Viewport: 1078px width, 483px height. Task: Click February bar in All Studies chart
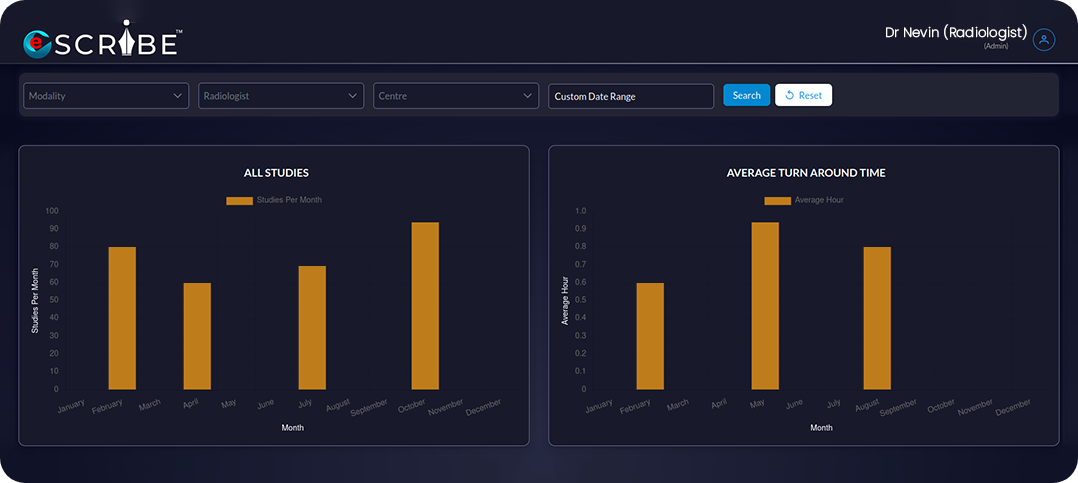(x=122, y=318)
